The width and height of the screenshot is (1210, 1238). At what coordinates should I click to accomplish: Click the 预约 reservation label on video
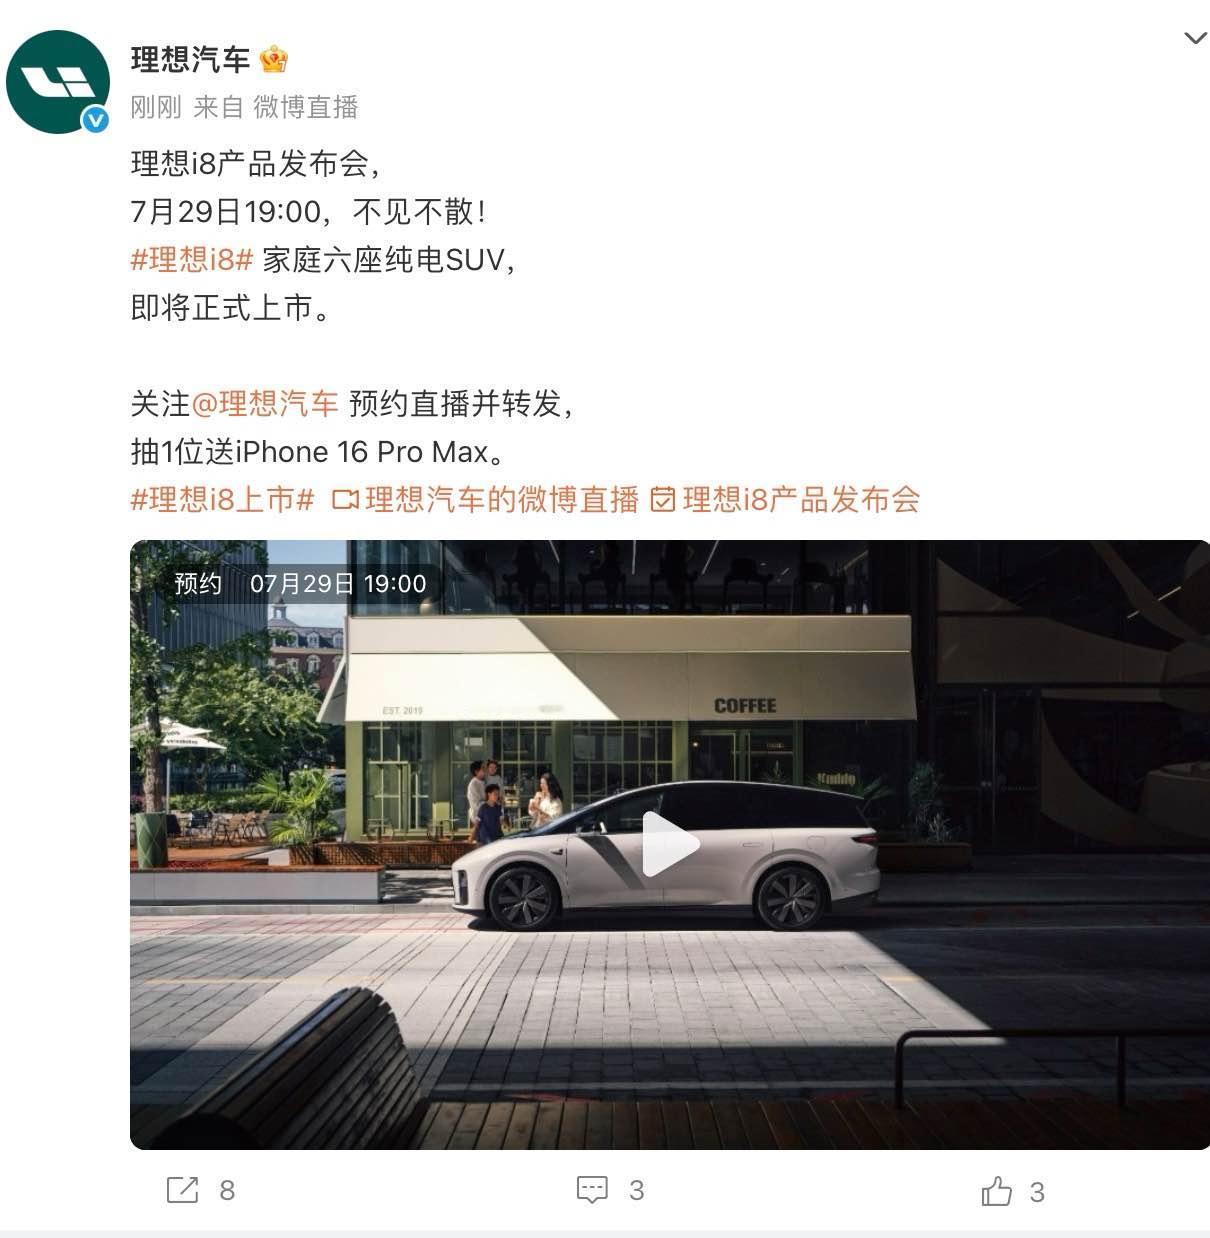coord(198,584)
